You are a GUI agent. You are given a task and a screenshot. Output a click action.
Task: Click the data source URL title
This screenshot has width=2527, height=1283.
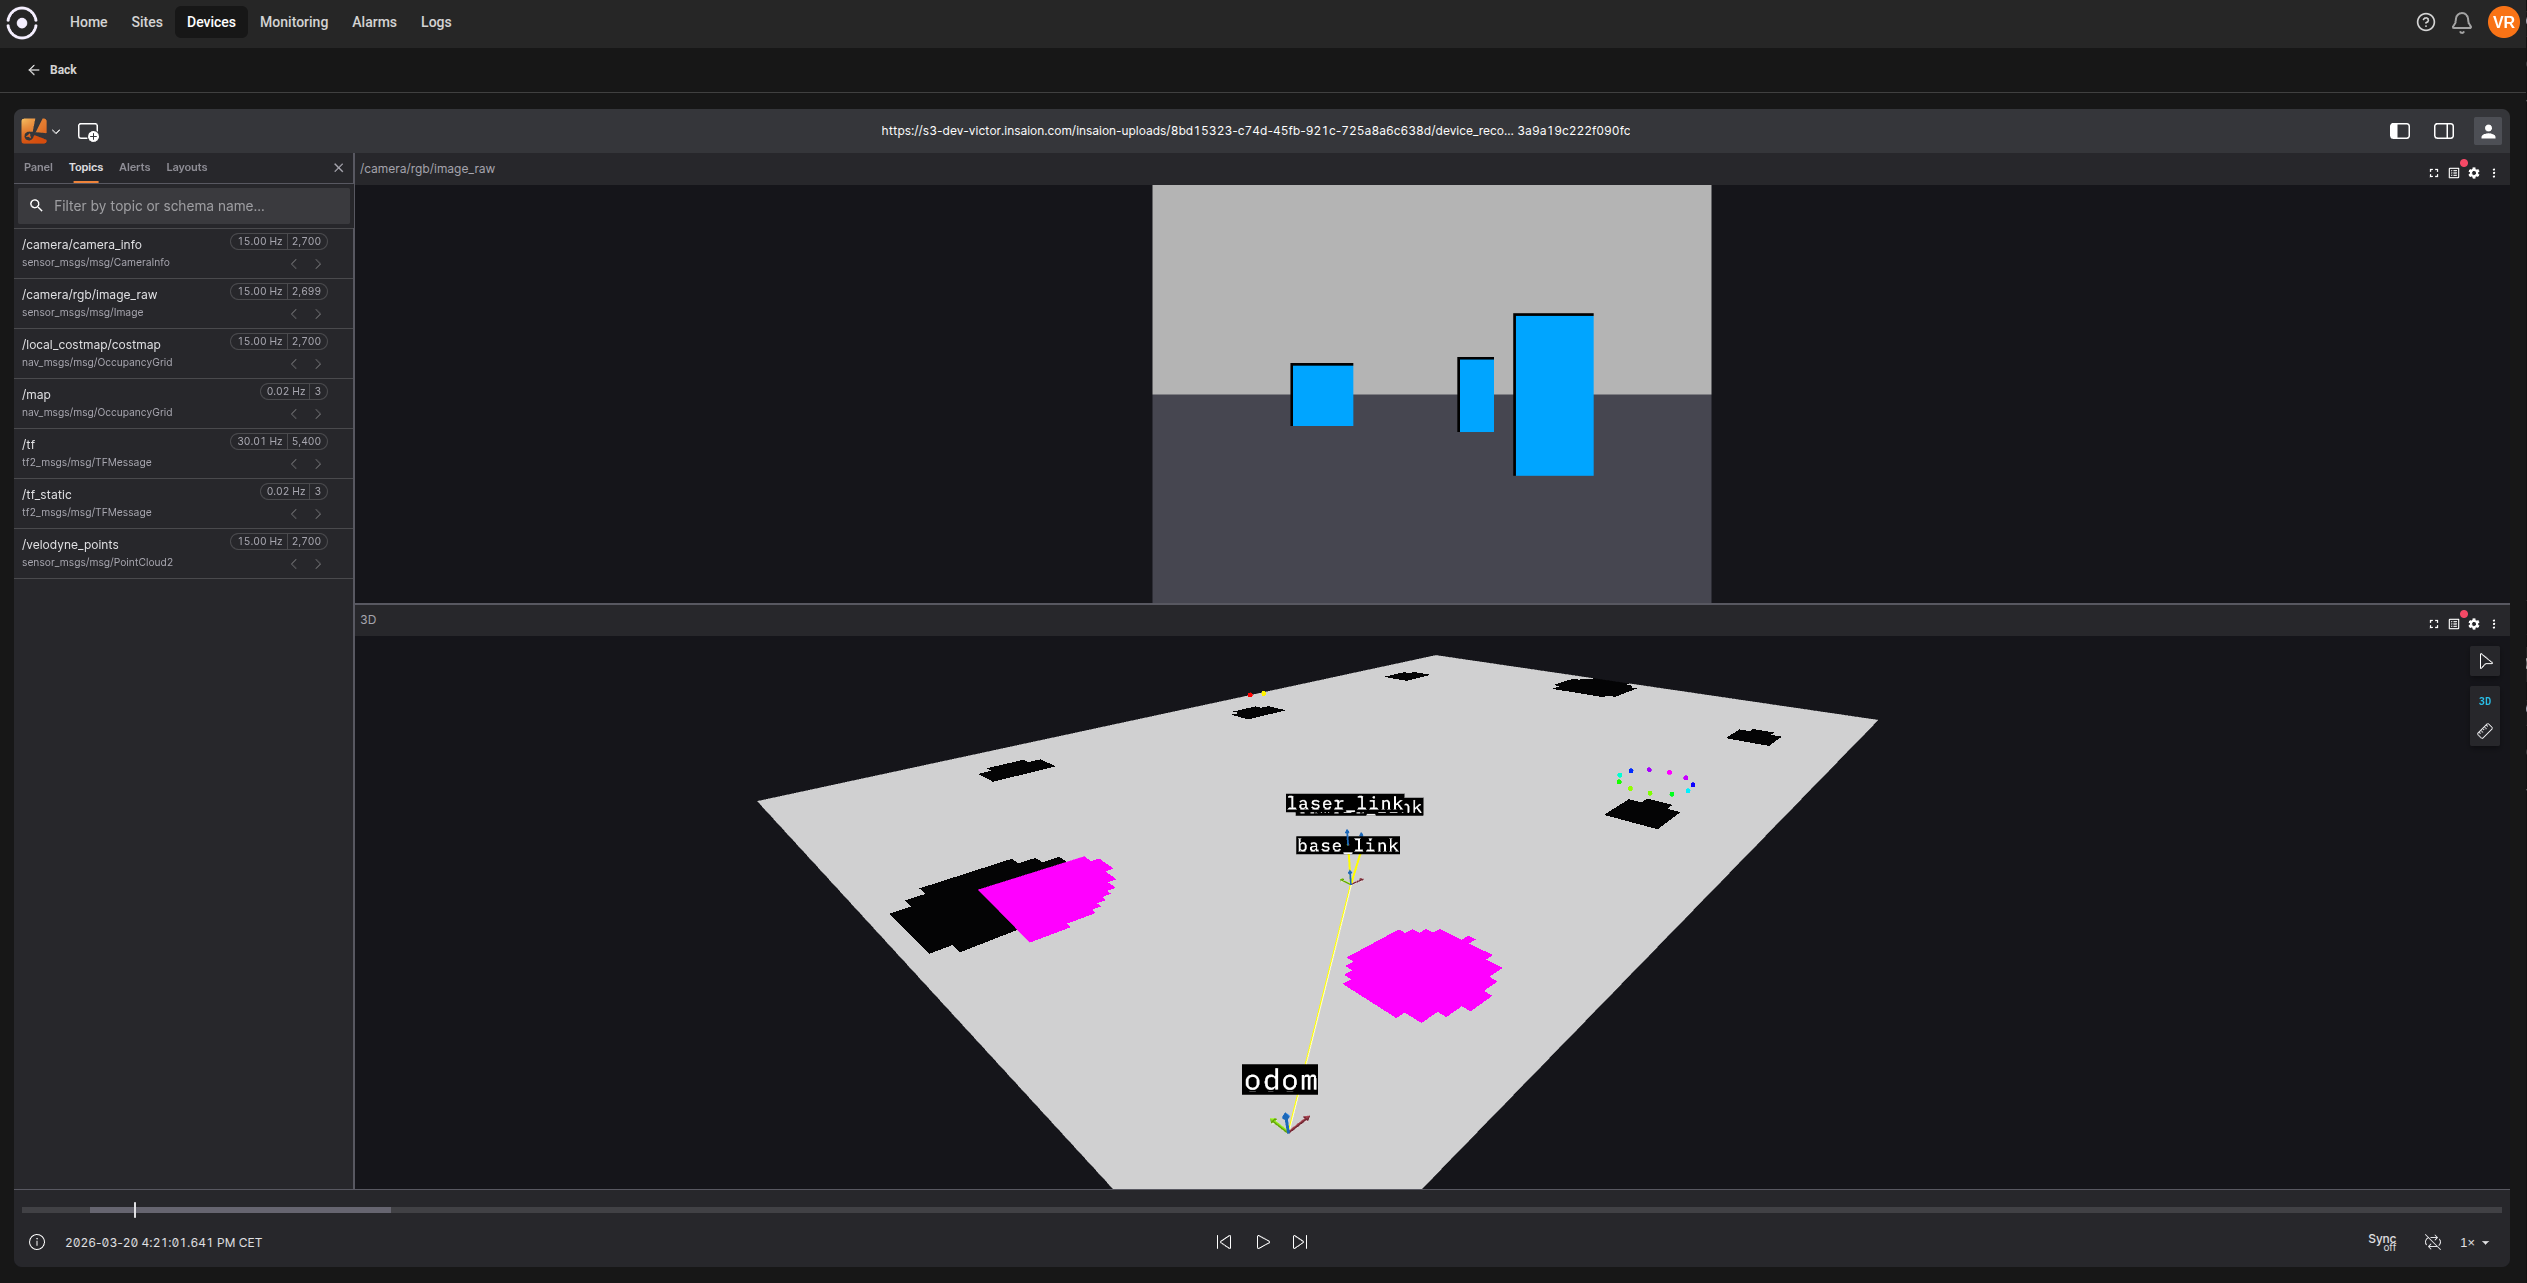click(1255, 131)
